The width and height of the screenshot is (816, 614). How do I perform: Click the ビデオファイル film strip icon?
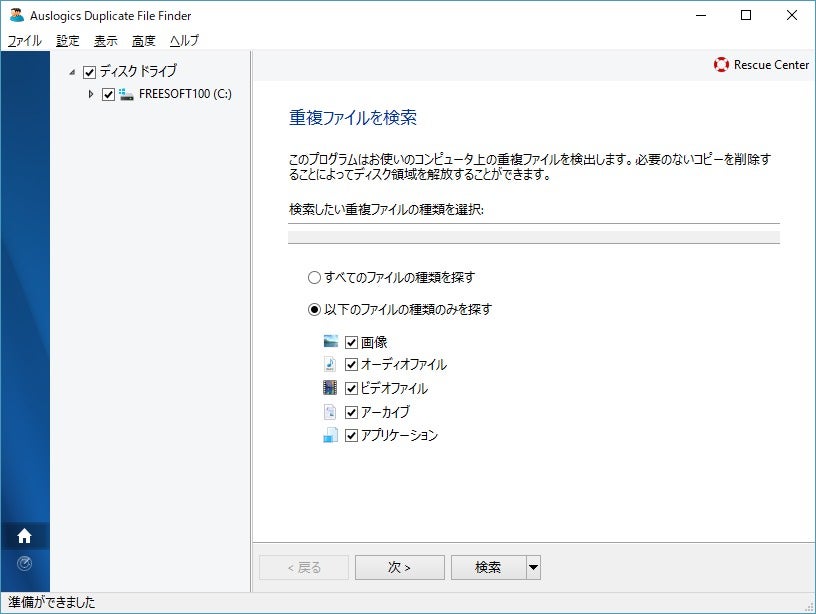330,387
